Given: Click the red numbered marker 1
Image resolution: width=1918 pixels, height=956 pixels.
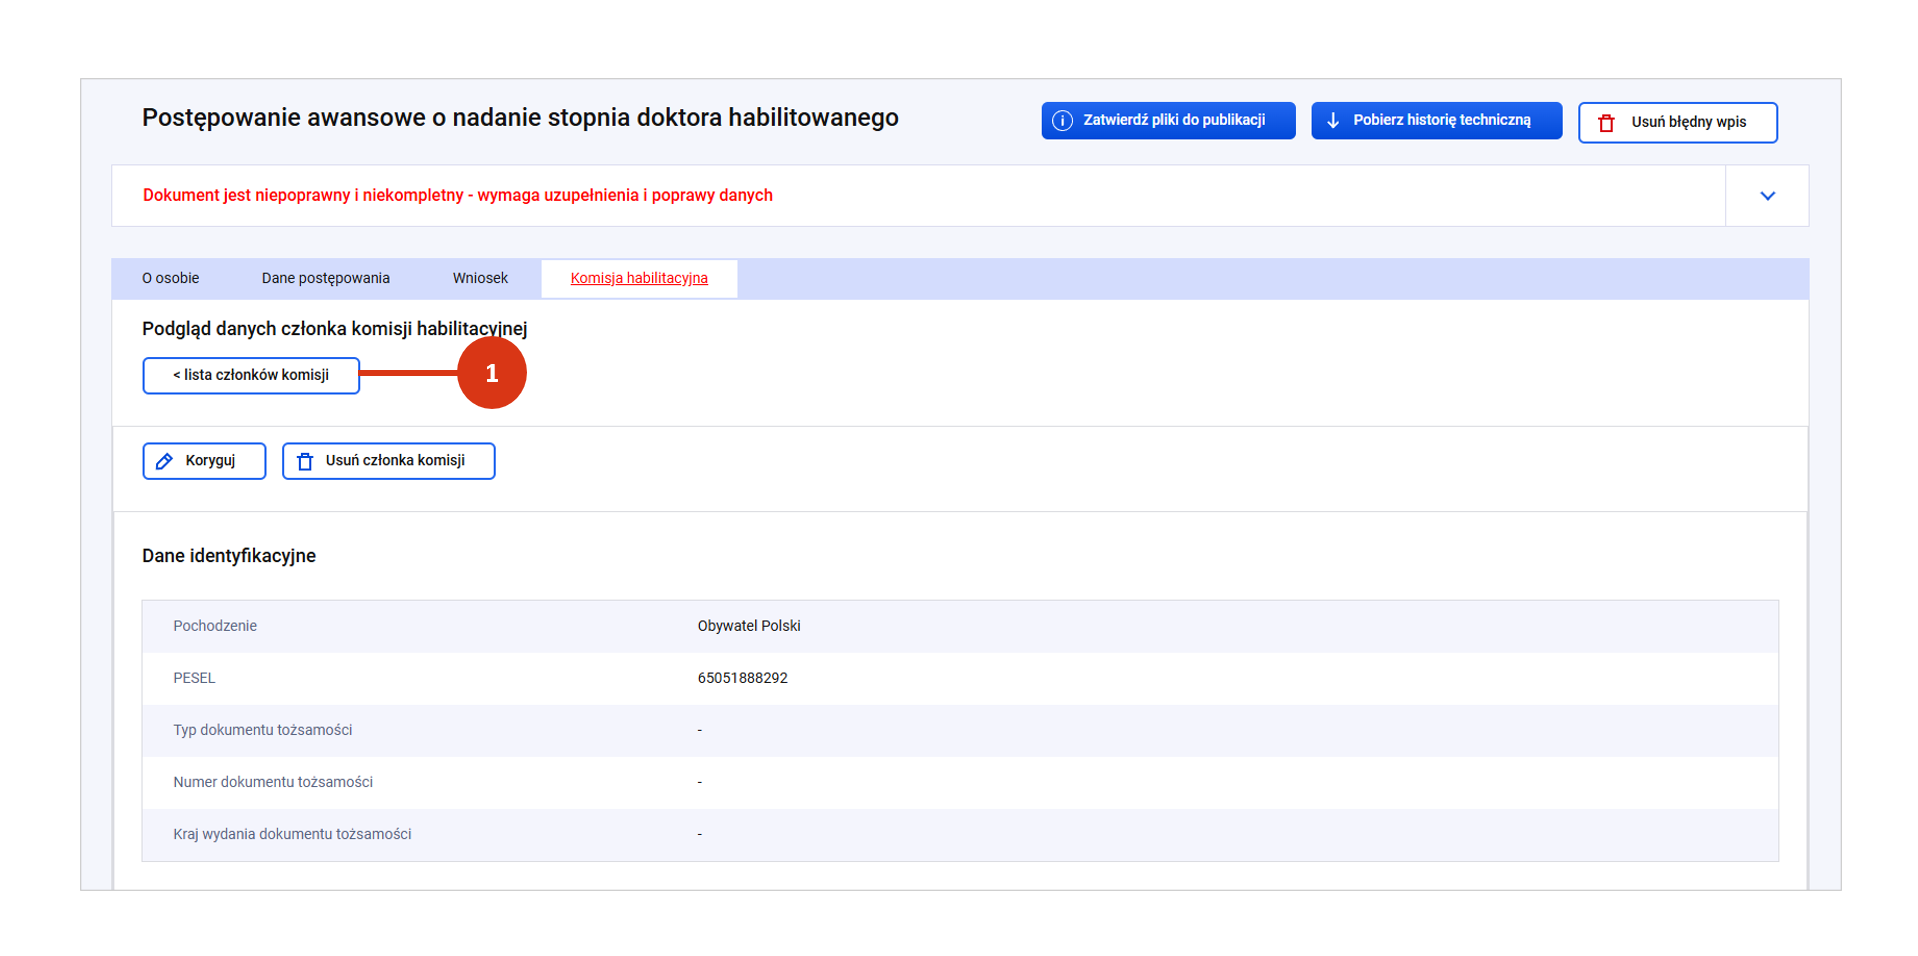Looking at the screenshot, I should click(x=491, y=373).
